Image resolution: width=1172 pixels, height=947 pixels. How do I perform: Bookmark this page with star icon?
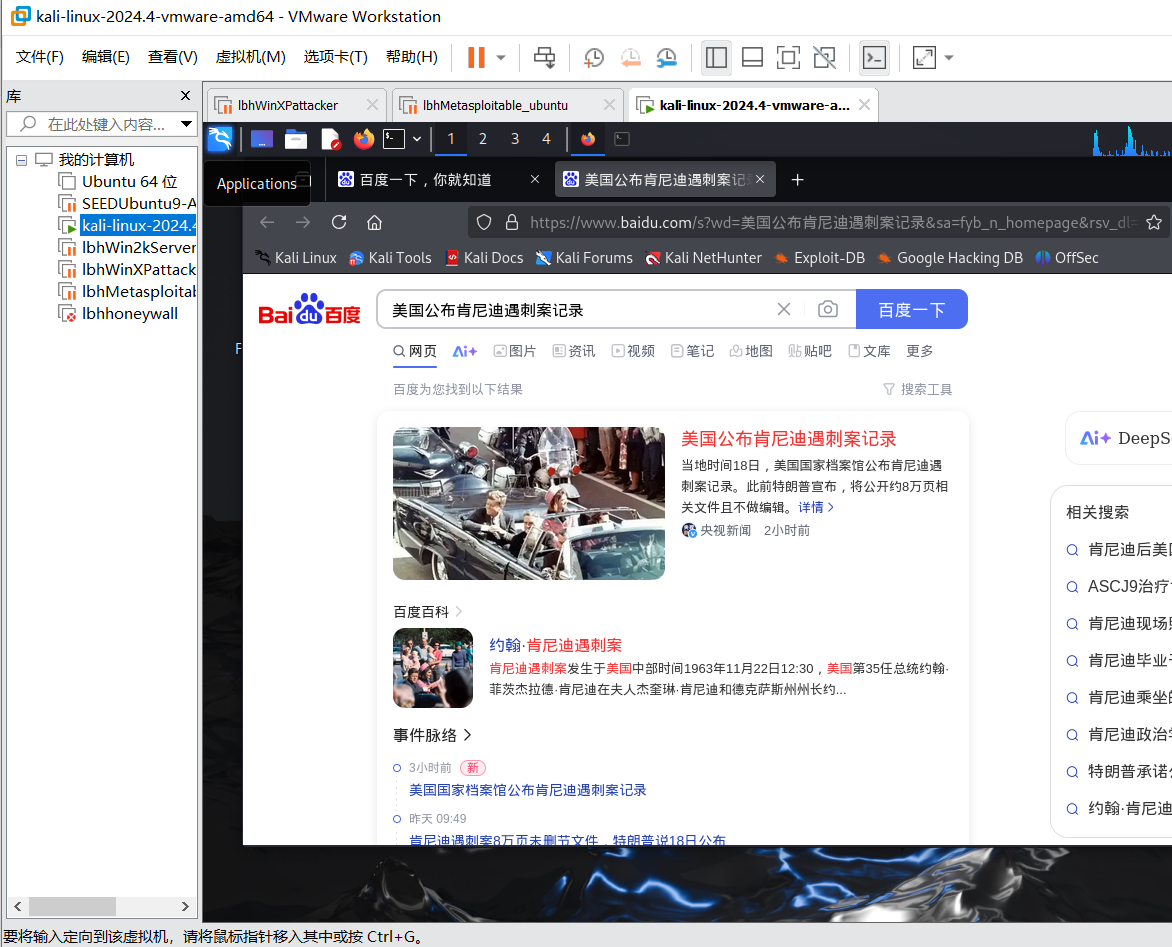click(x=1154, y=222)
